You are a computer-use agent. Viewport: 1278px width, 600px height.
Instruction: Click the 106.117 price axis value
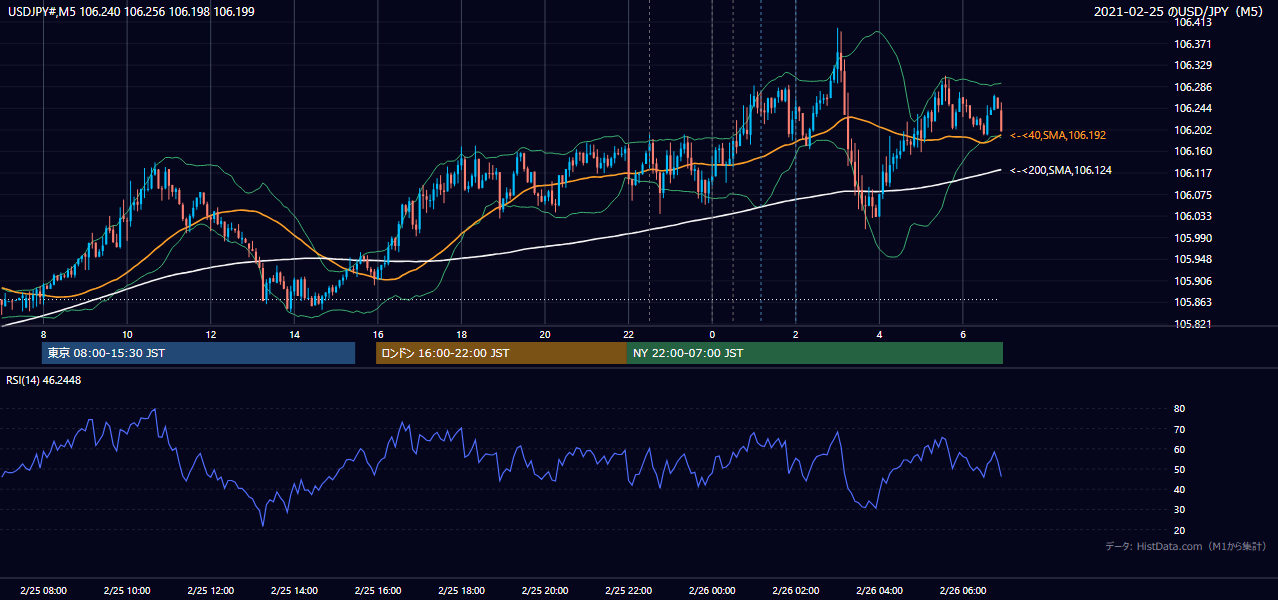point(1193,173)
